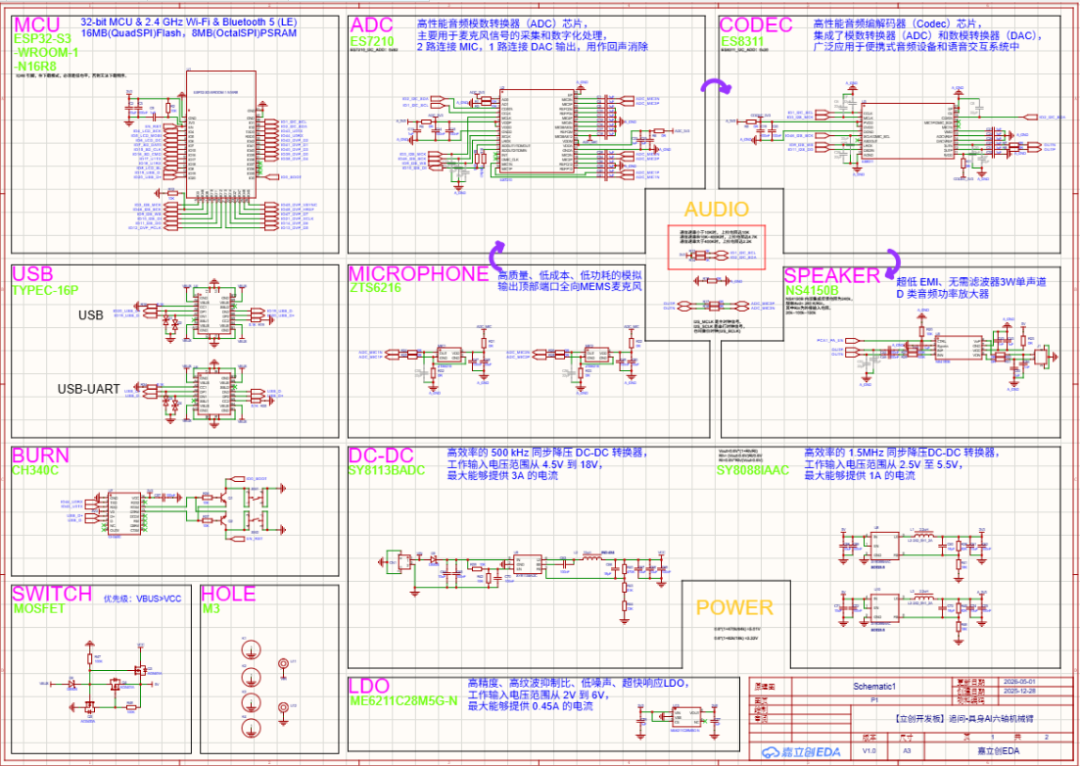1080x766 pixels.
Task: Click the HOLE section heading
Action: tap(228, 594)
